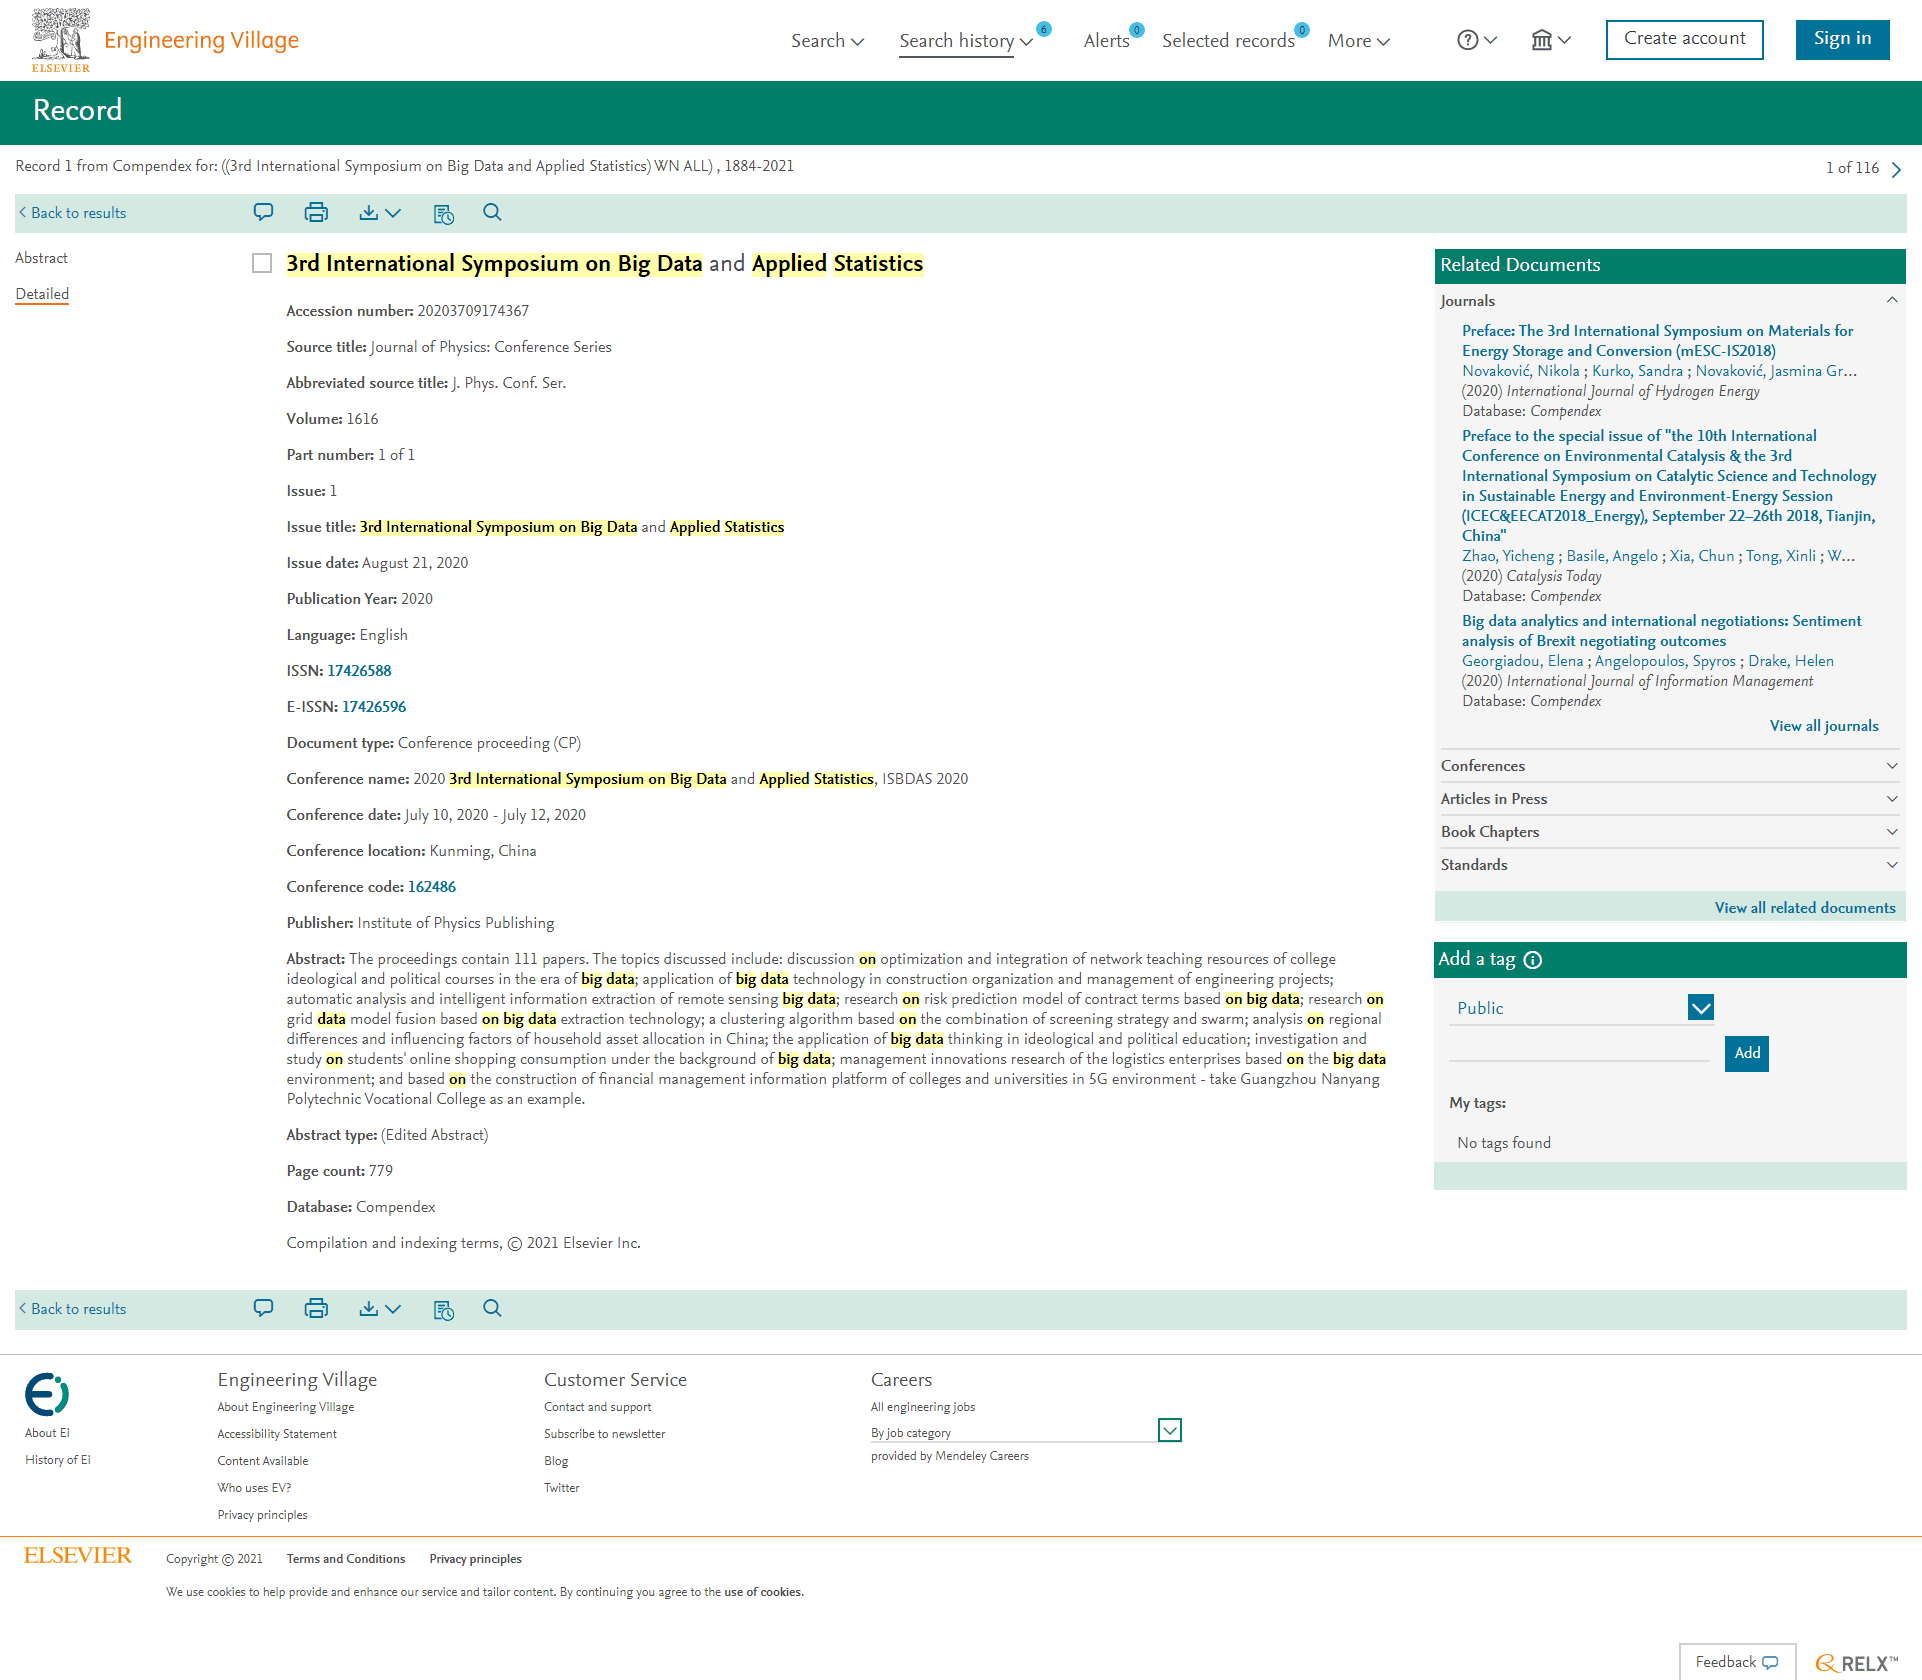Image resolution: width=1922 pixels, height=1680 pixels.
Task: Open the More menu
Action: pos(1358,41)
